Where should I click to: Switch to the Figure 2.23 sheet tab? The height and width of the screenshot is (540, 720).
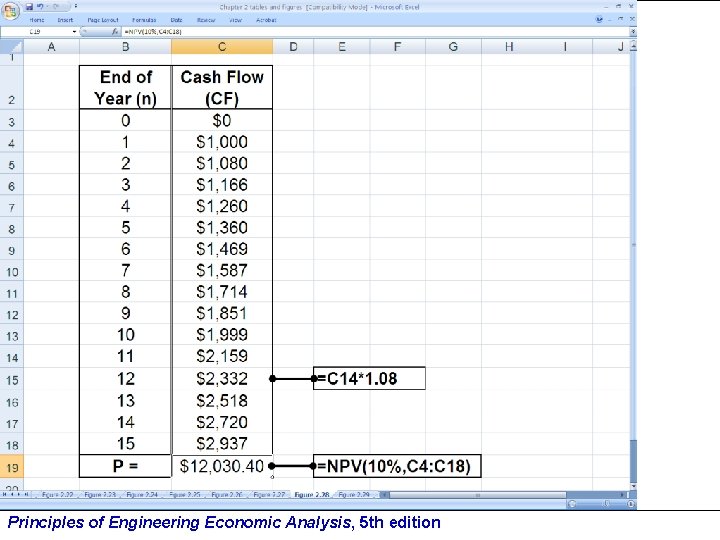click(x=100, y=495)
